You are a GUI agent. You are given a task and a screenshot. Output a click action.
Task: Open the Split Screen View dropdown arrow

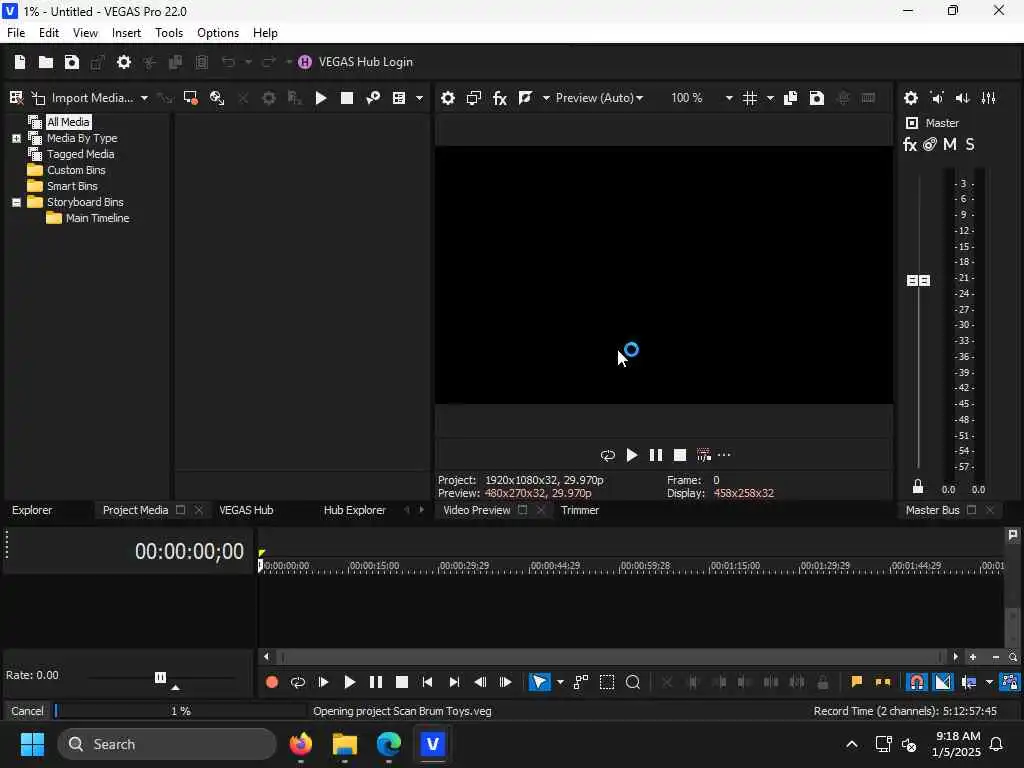546,98
